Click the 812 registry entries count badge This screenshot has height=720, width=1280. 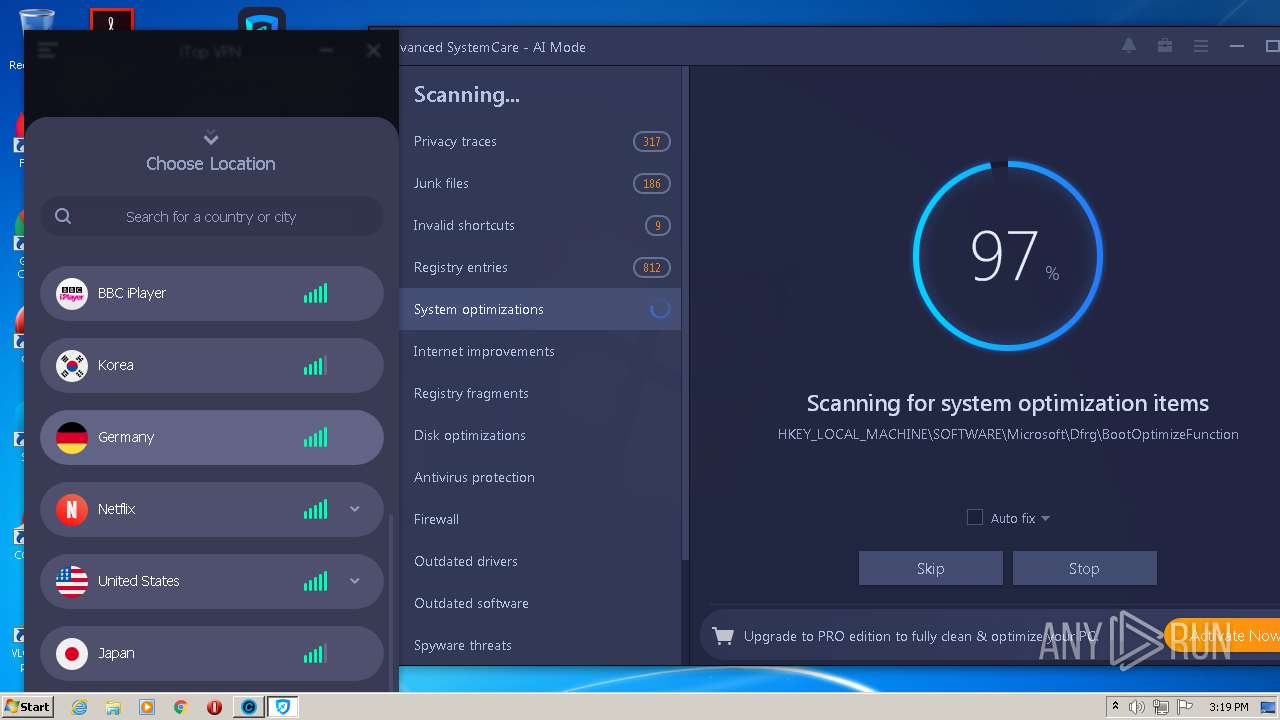tap(652, 267)
